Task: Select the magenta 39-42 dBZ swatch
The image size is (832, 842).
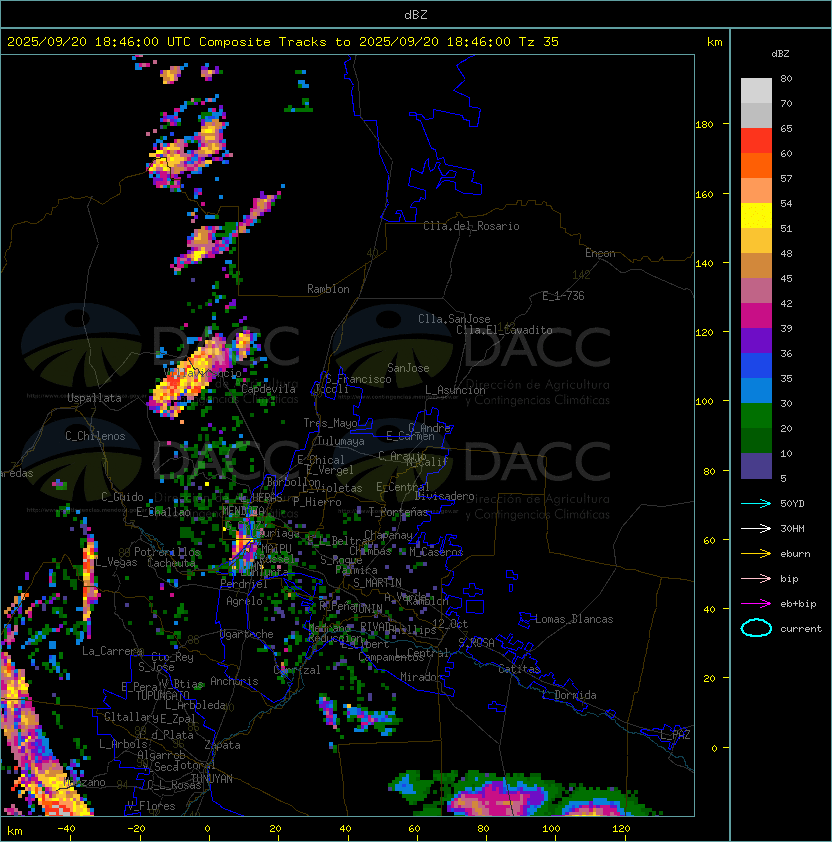Action: pos(756,316)
